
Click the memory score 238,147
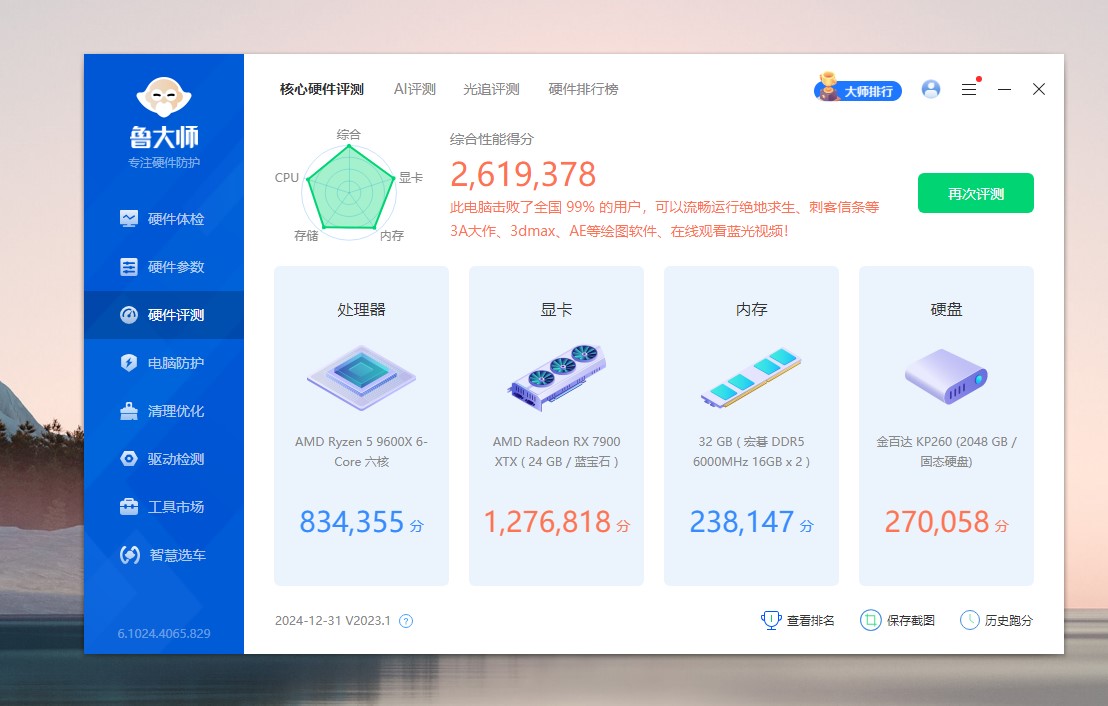pos(742,522)
